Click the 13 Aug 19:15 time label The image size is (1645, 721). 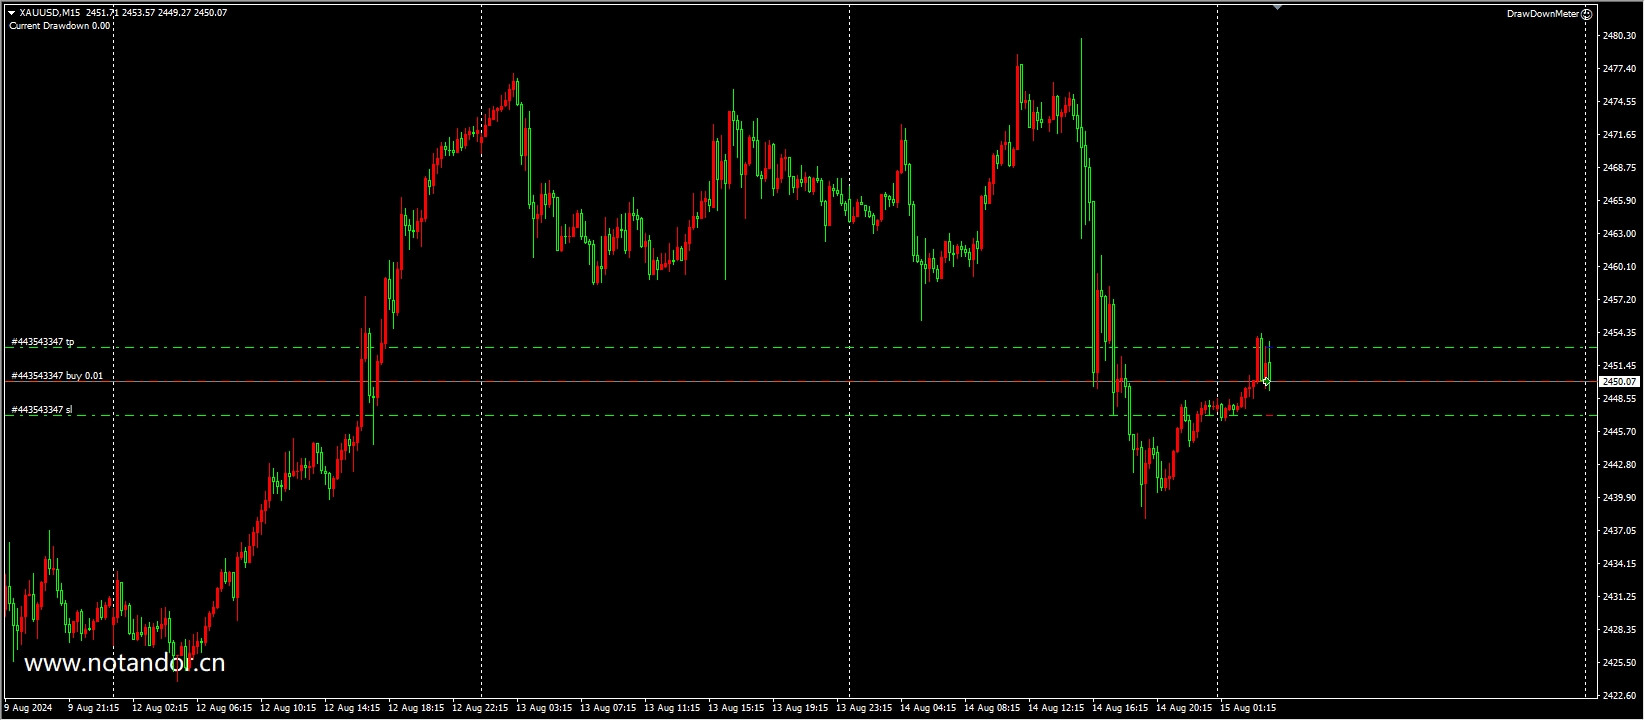800,708
